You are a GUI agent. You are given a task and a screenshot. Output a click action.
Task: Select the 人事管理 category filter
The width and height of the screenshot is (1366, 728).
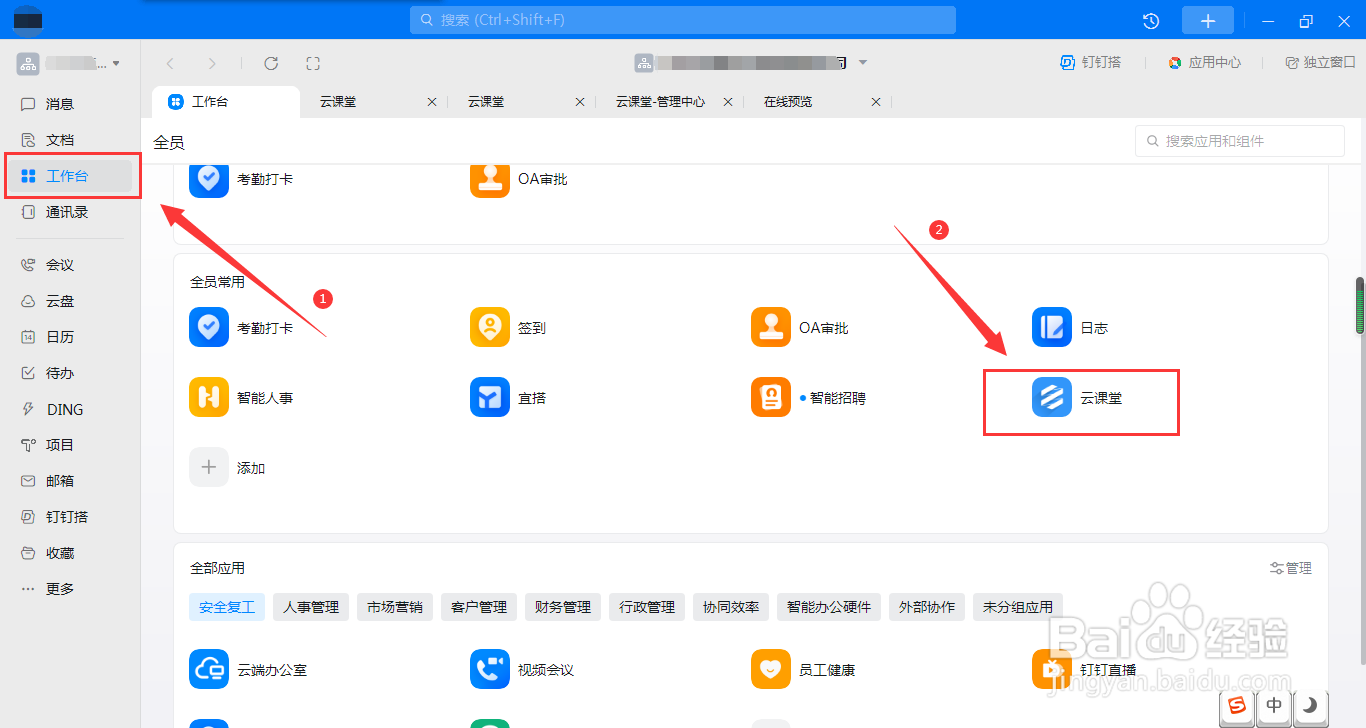click(311, 607)
